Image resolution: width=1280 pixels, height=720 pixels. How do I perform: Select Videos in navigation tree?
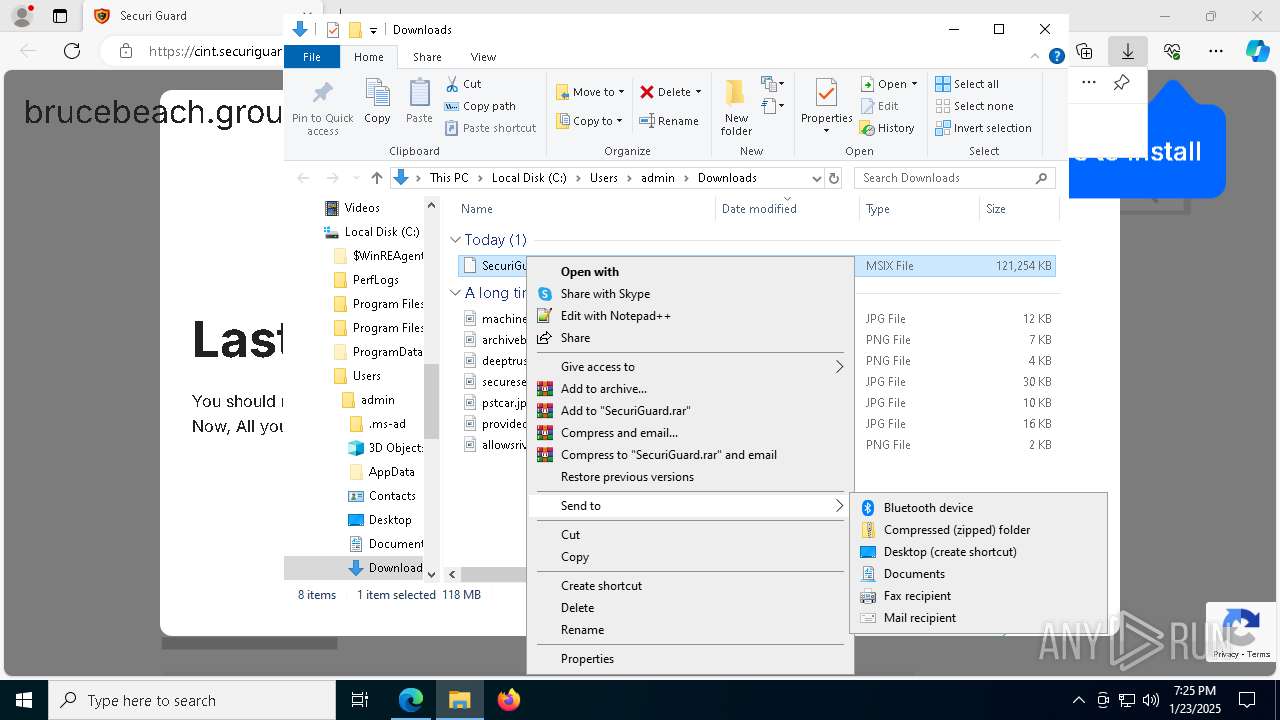point(362,208)
